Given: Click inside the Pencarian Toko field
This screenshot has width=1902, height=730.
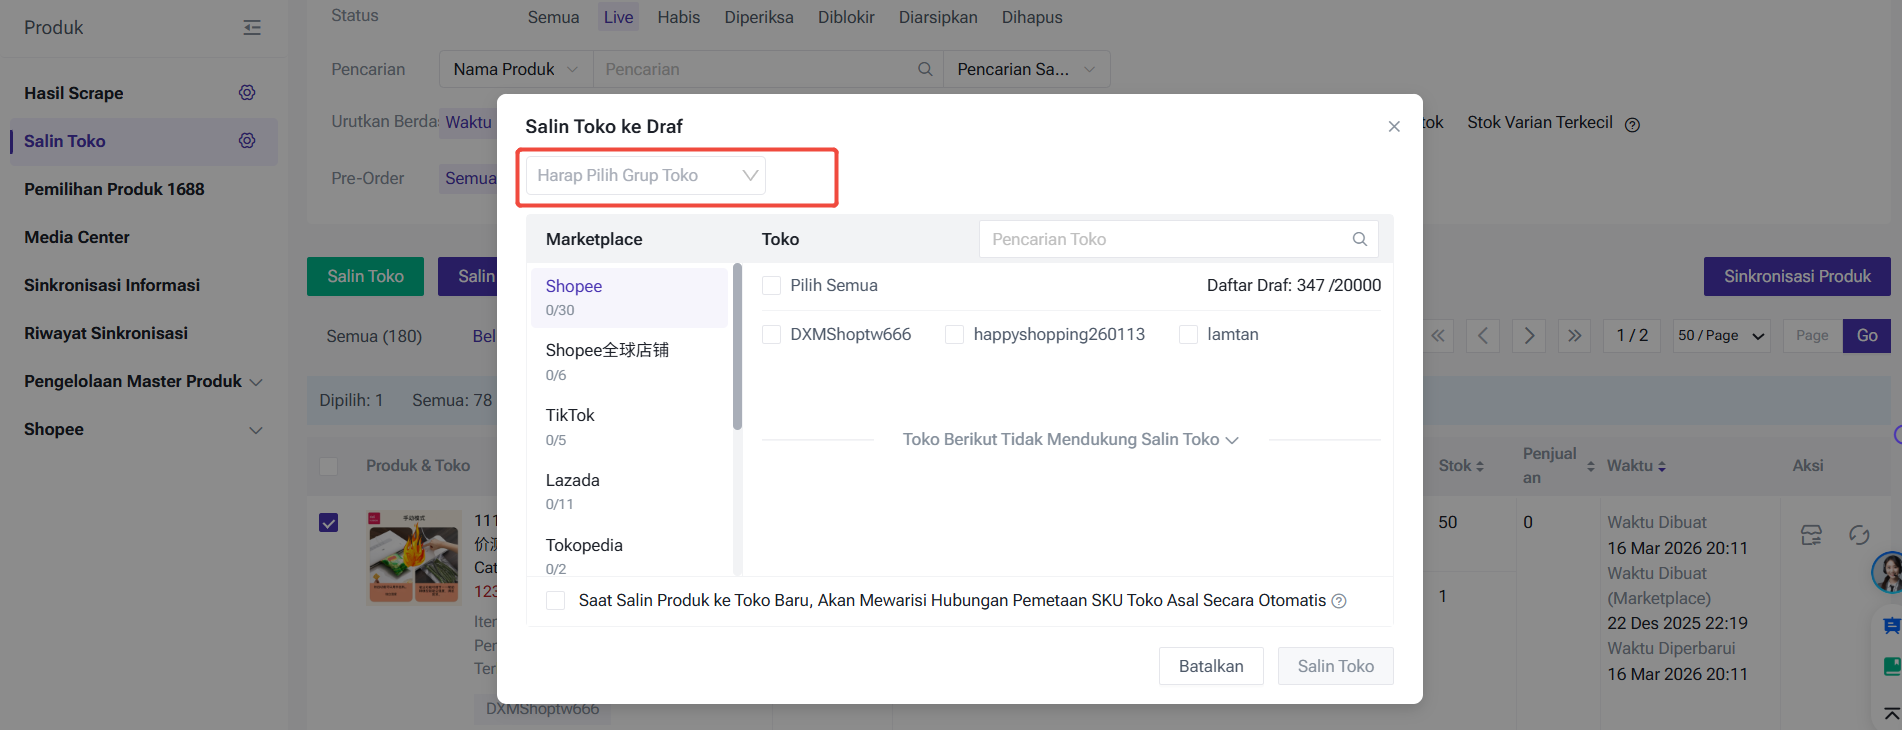Looking at the screenshot, I should click(x=1160, y=239).
